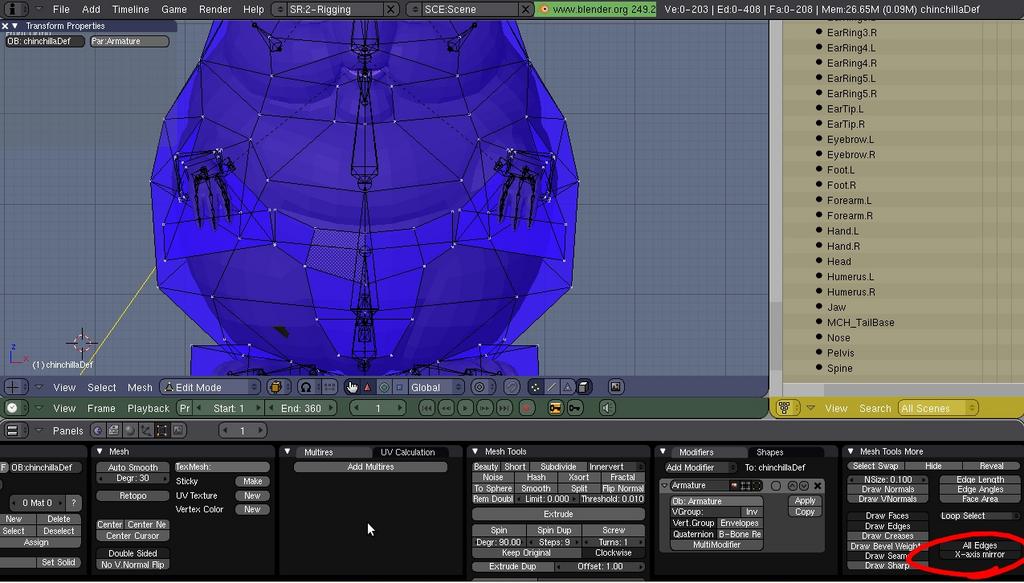Click the yellow insert keyframe icon
Viewport: 1024px width, 583px height.
click(555, 408)
